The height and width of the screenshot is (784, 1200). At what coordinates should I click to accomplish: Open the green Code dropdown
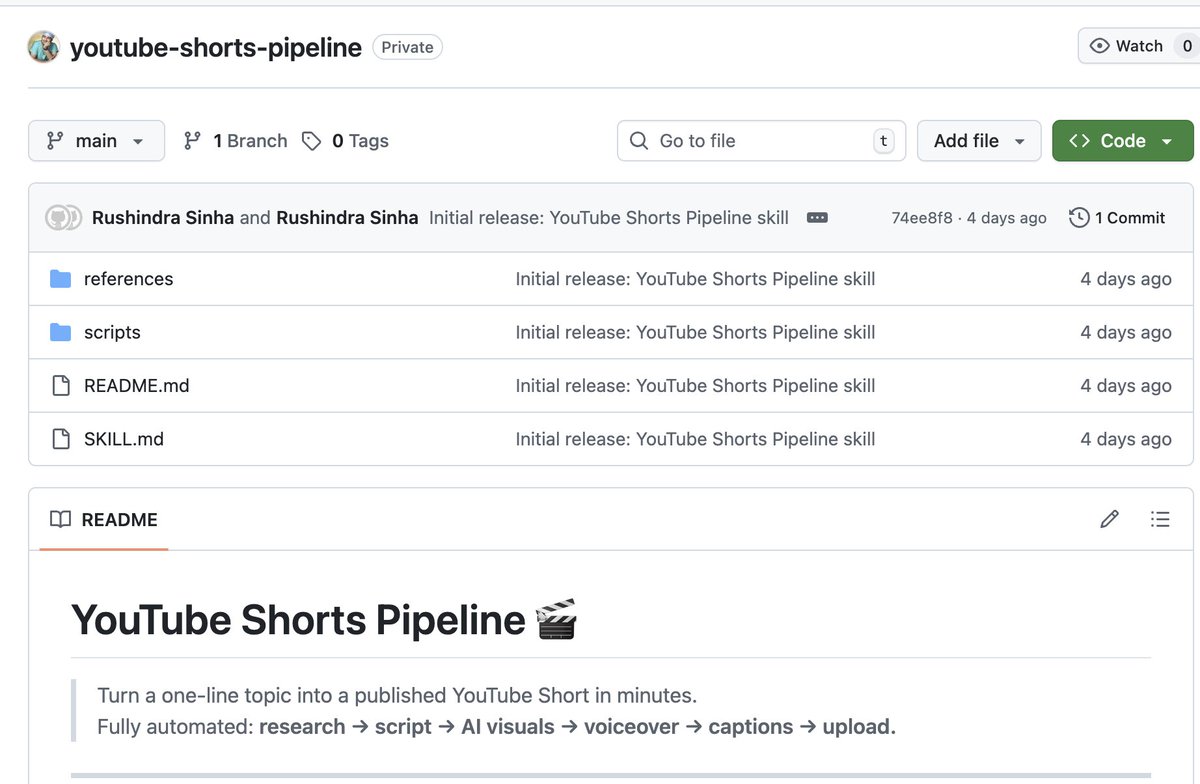coord(1122,141)
